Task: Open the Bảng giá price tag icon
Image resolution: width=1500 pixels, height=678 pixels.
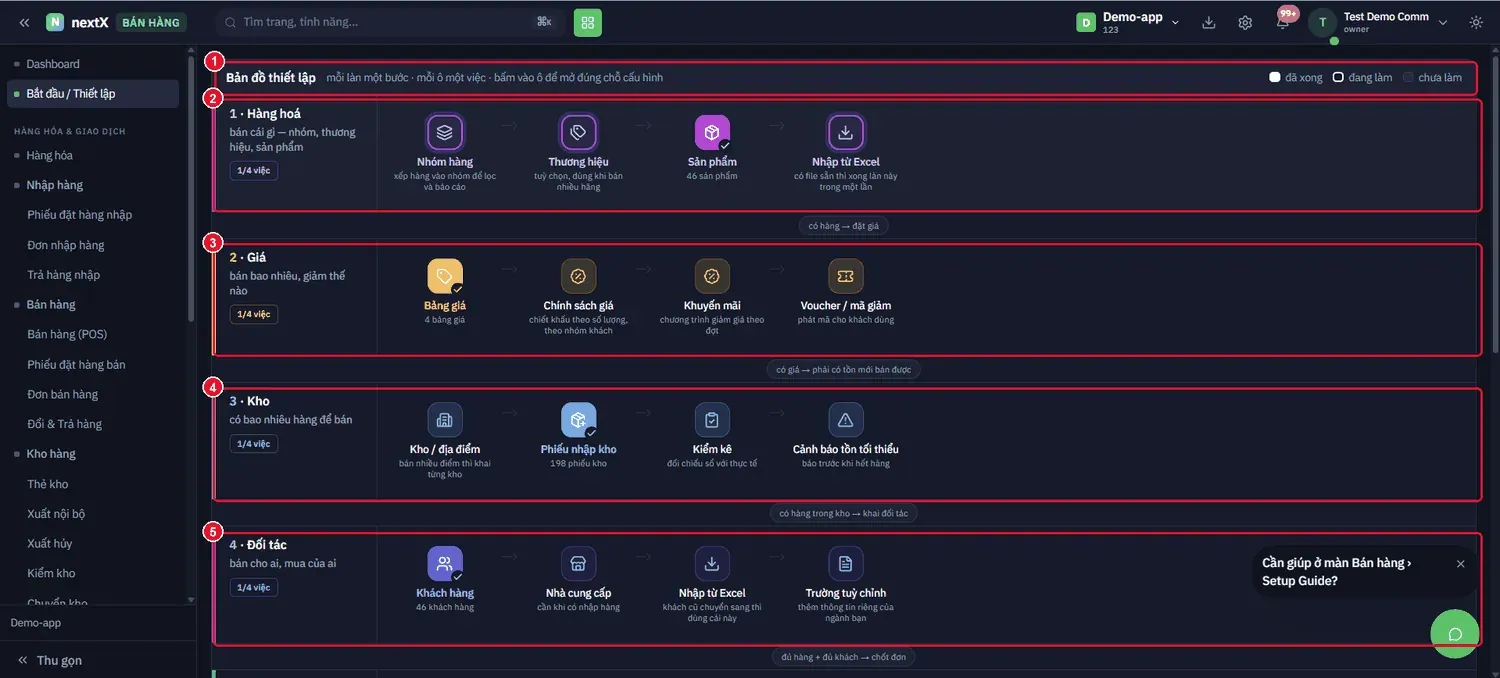Action: click(445, 276)
